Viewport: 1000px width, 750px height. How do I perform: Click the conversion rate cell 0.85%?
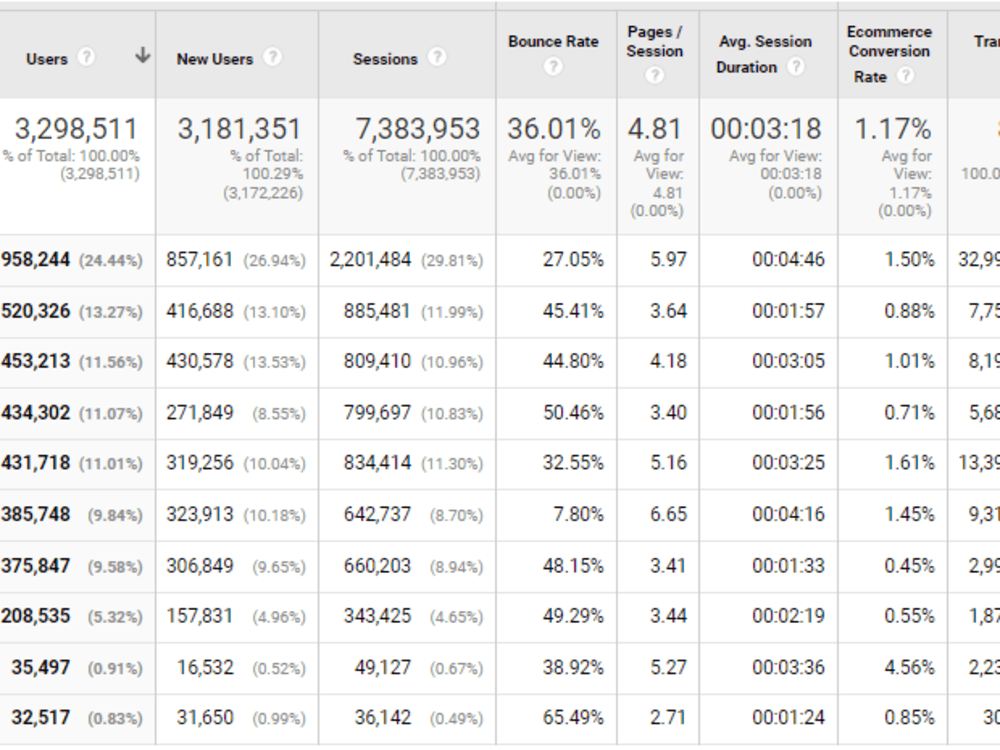coord(909,717)
